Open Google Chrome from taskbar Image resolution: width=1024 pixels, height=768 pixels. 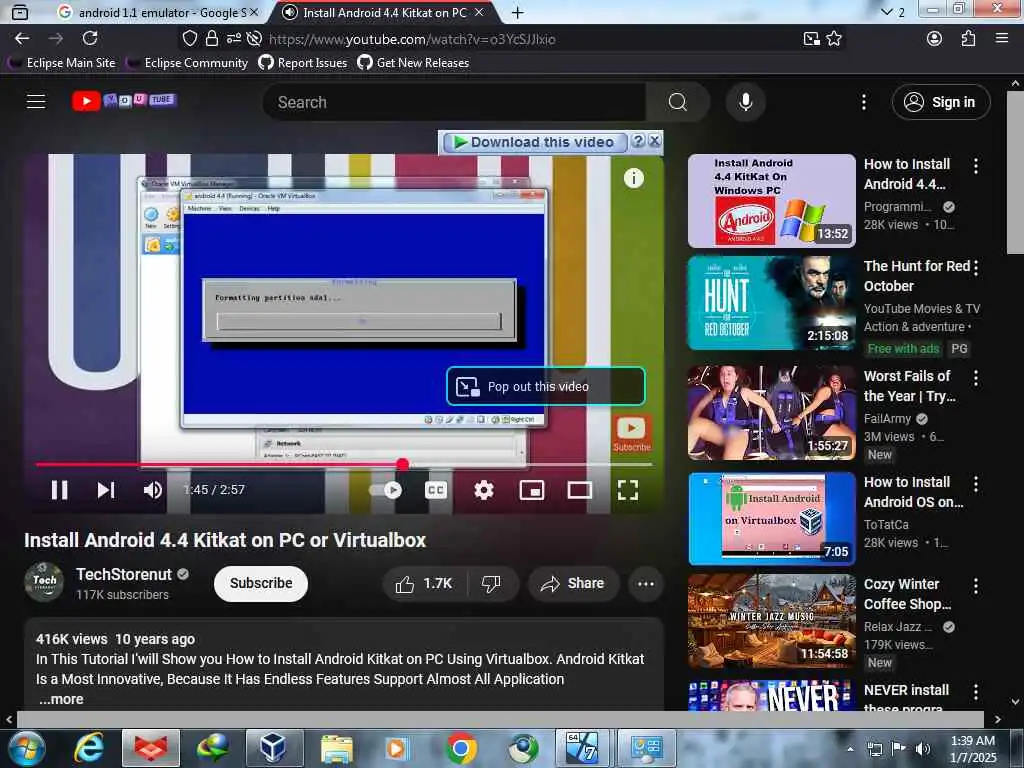pos(460,748)
